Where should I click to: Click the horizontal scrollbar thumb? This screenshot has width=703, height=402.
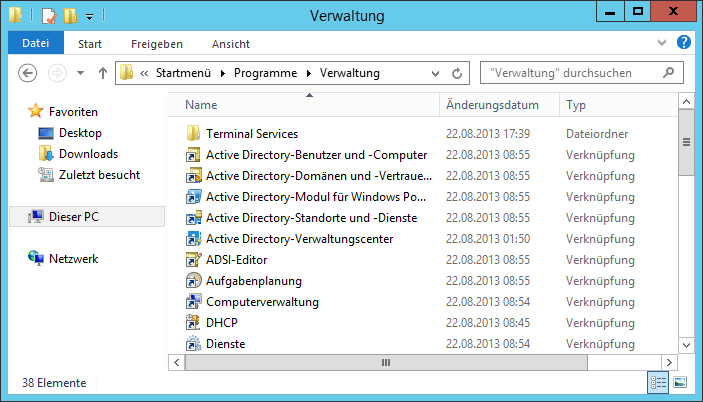pyautogui.click(x=386, y=363)
